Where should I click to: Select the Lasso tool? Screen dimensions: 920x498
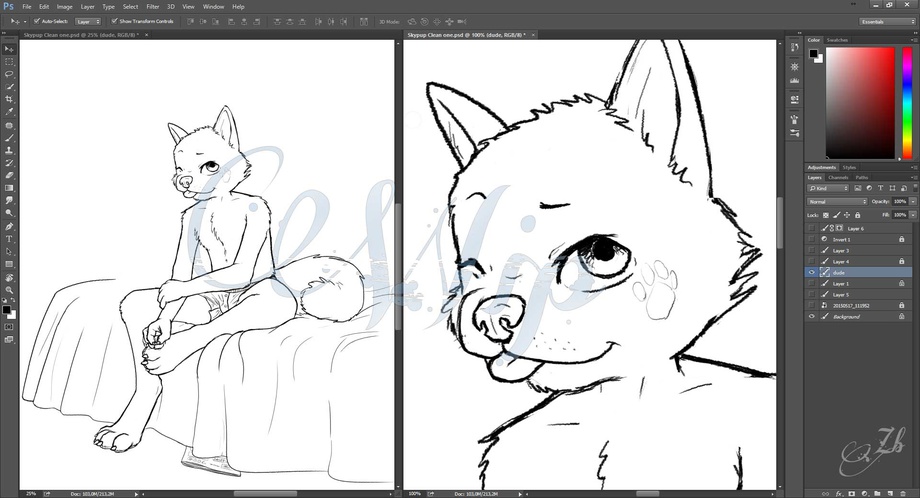9,74
